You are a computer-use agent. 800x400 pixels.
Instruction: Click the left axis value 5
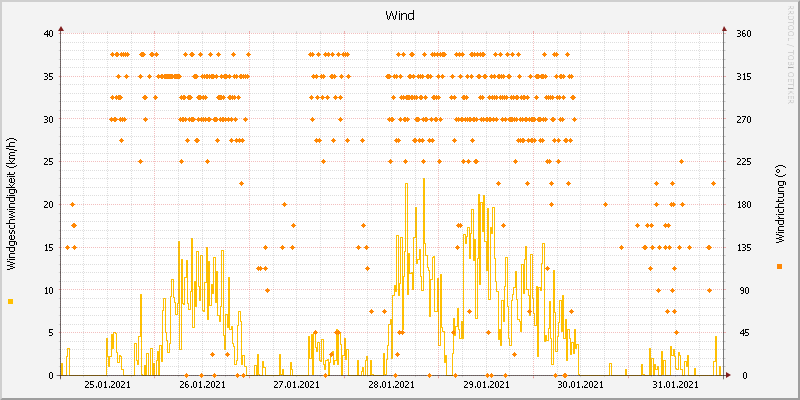[x=51, y=333]
